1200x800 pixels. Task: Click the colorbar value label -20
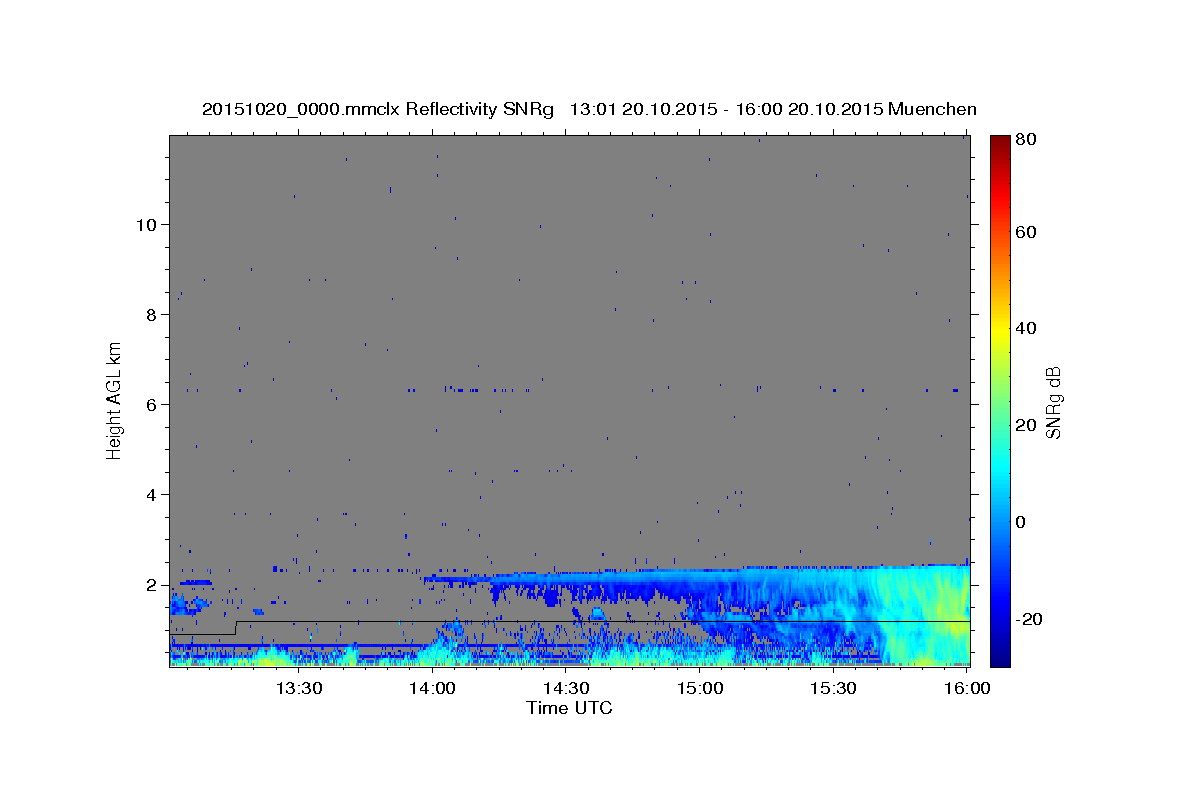[1028, 619]
